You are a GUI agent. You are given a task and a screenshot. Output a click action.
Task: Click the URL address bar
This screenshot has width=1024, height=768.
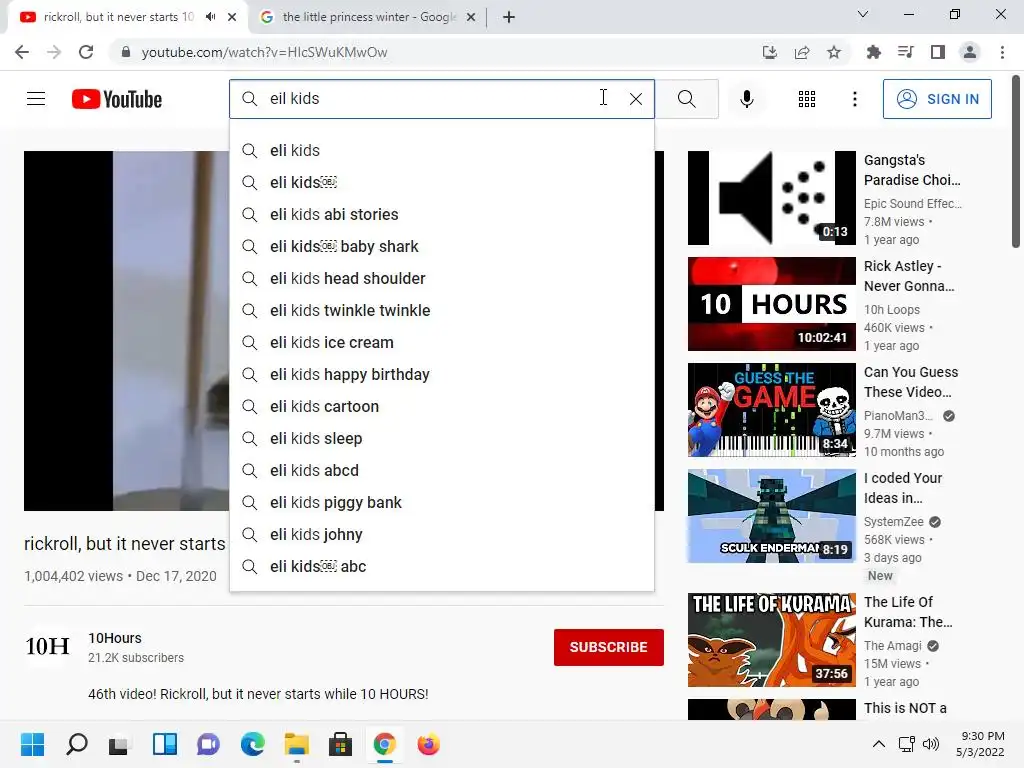431,52
